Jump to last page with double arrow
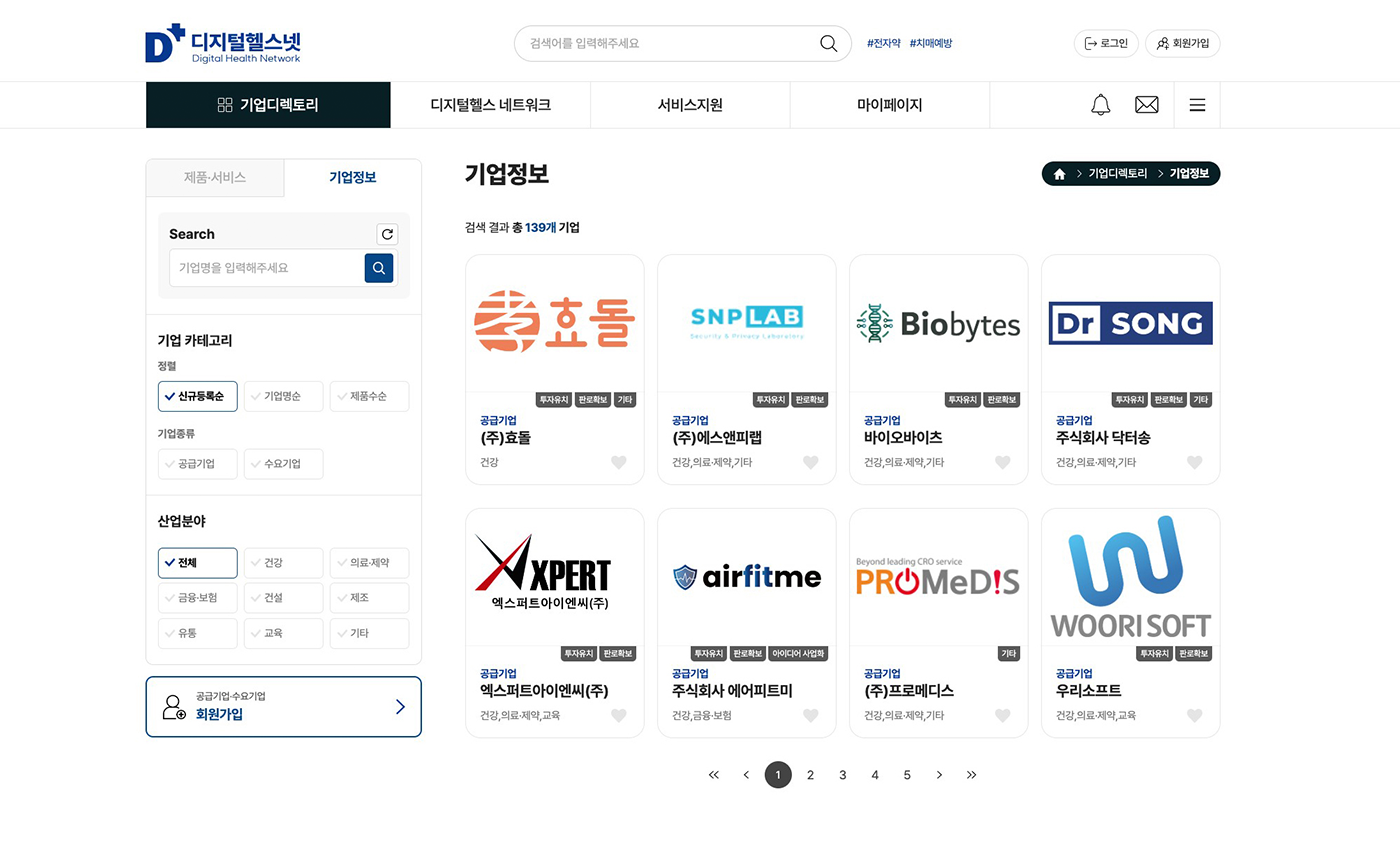 (x=971, y=775)
